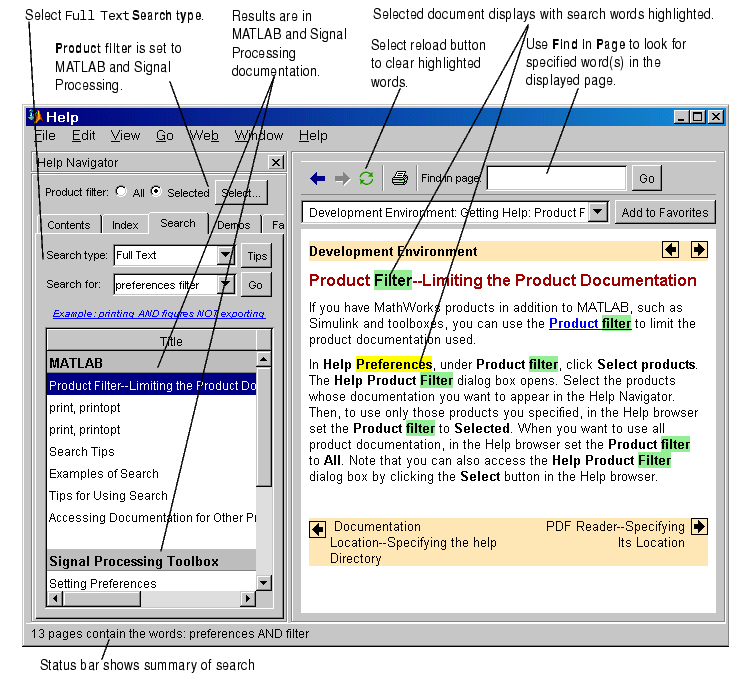Click the Title column header

coord(152,341)
